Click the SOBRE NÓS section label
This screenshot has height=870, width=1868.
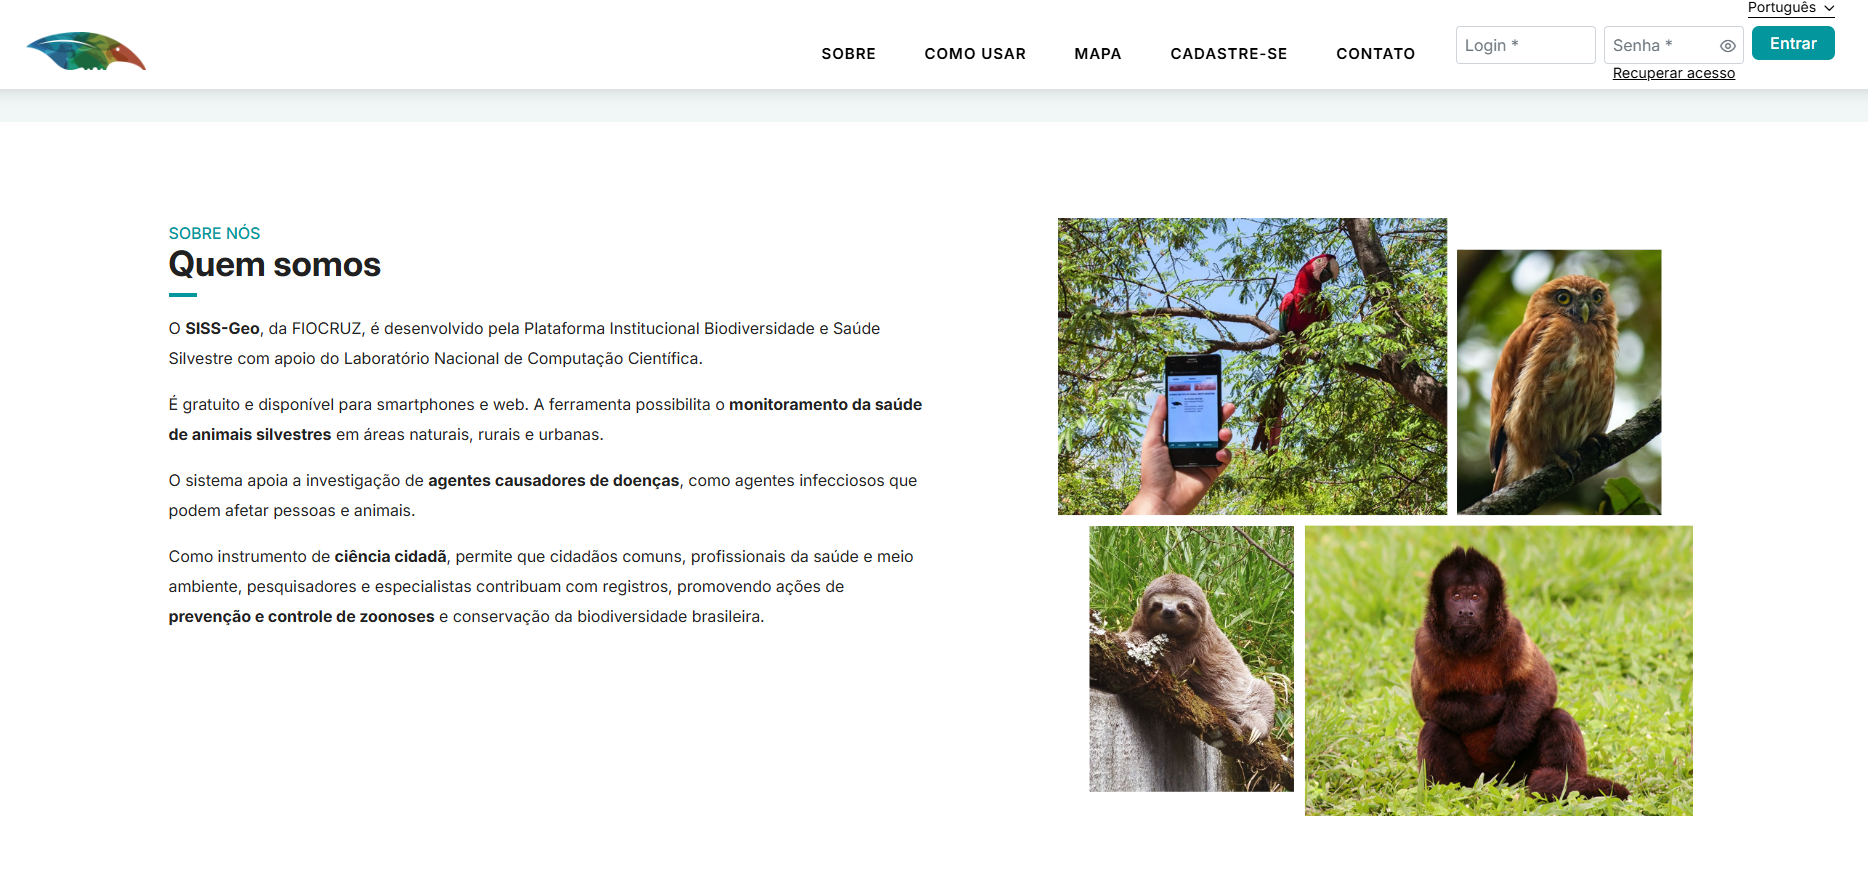pos(214,233)
